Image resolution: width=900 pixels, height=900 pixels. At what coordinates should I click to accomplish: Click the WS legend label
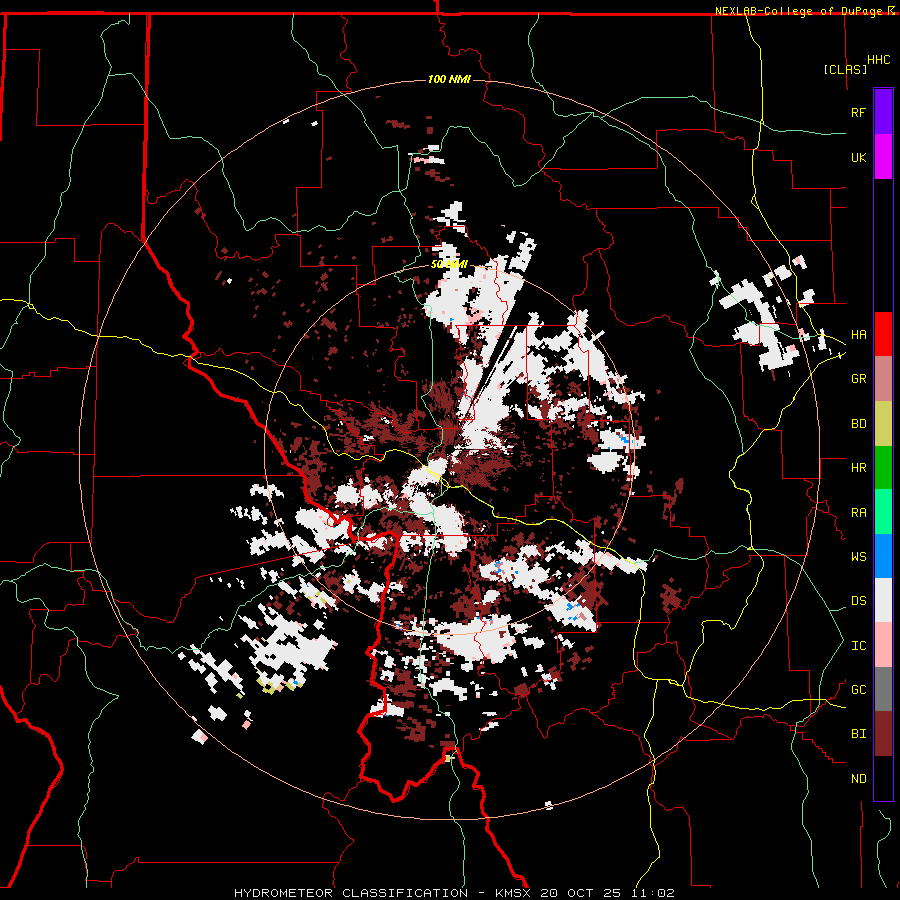pyautogui.click(x=858, y=557)
